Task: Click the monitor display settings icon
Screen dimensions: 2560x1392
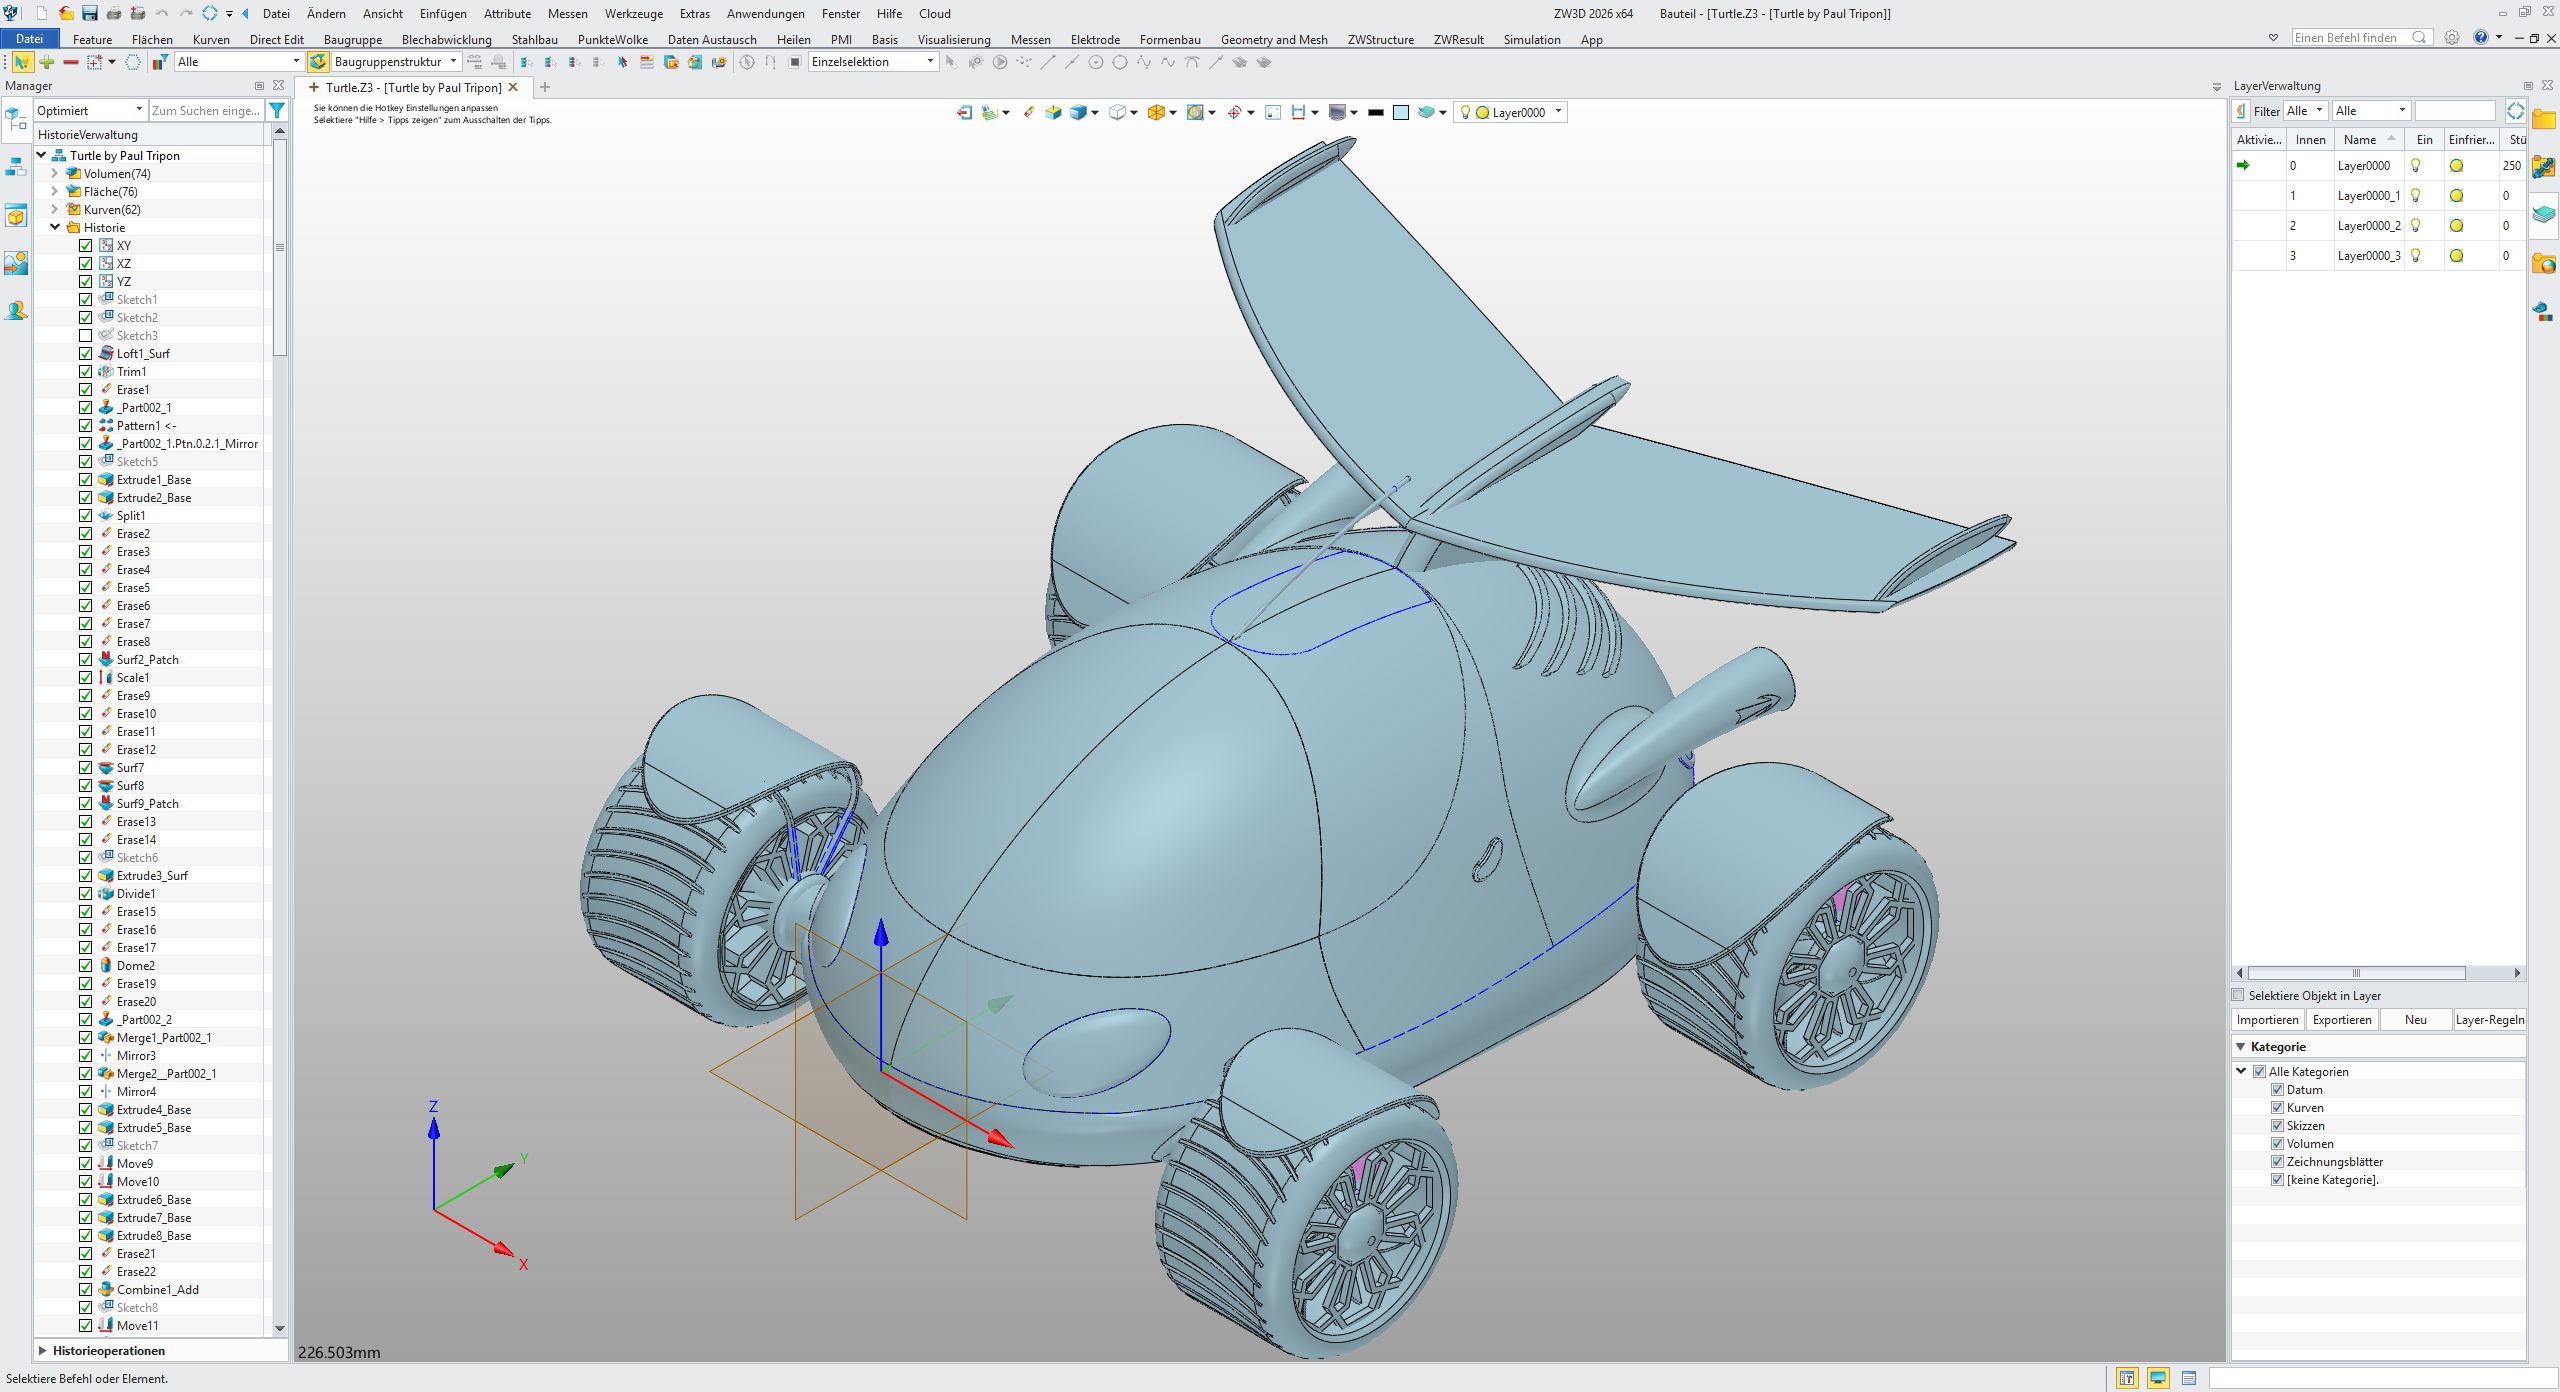Action: pos(1337,112)
